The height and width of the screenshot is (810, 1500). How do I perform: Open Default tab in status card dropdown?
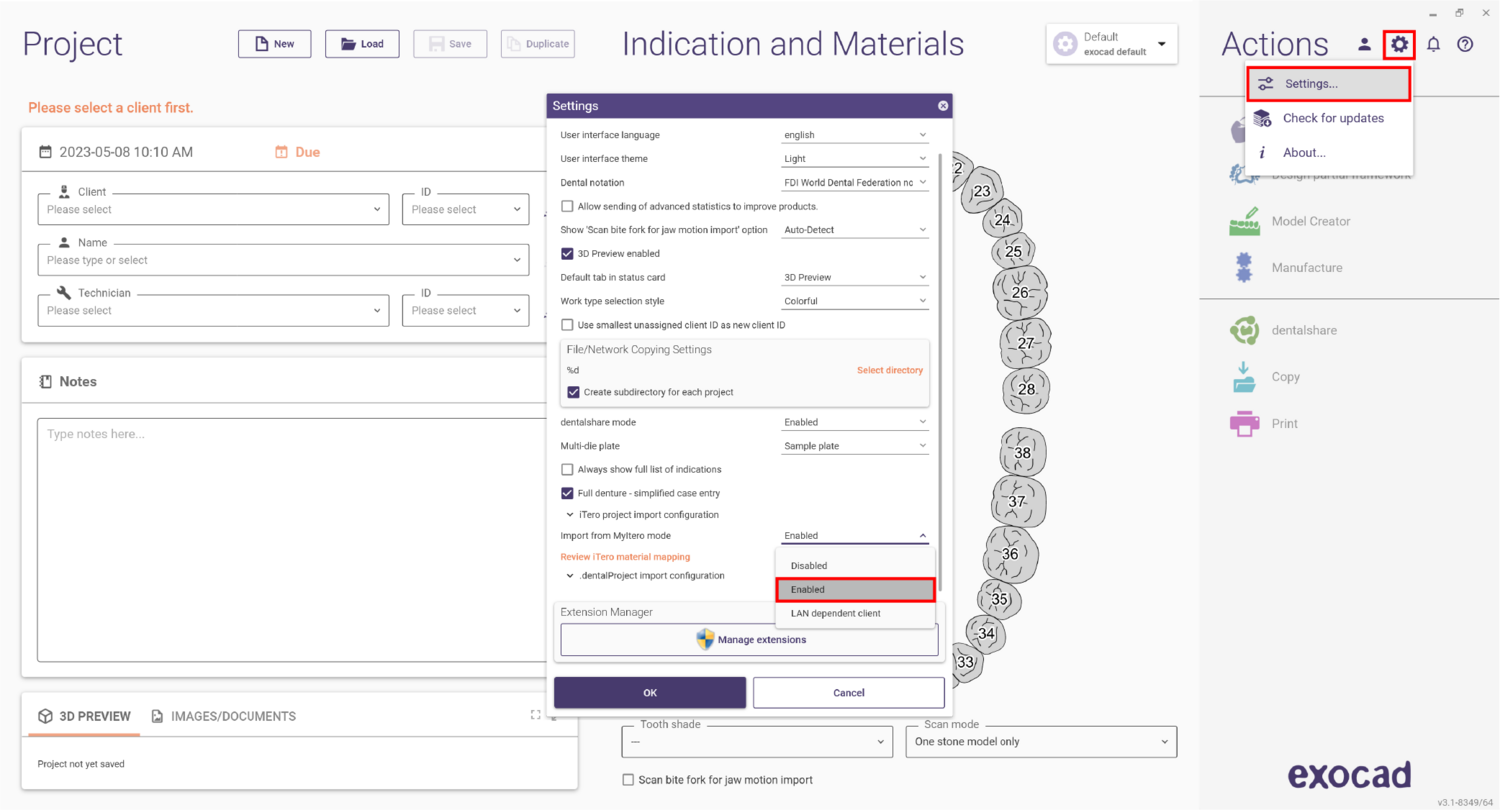click(855, 277)
